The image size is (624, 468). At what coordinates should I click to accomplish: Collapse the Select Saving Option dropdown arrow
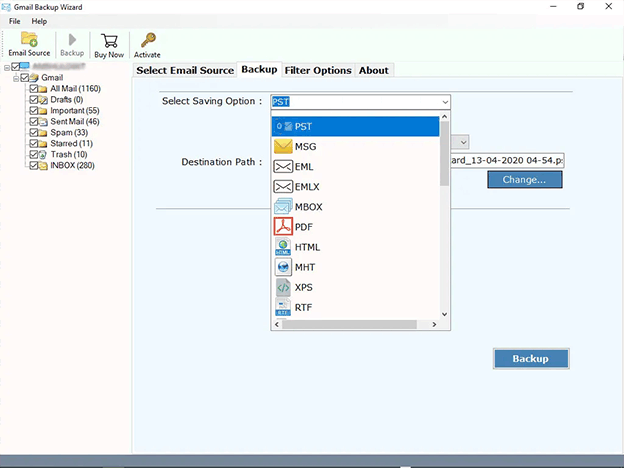[444, 102]
